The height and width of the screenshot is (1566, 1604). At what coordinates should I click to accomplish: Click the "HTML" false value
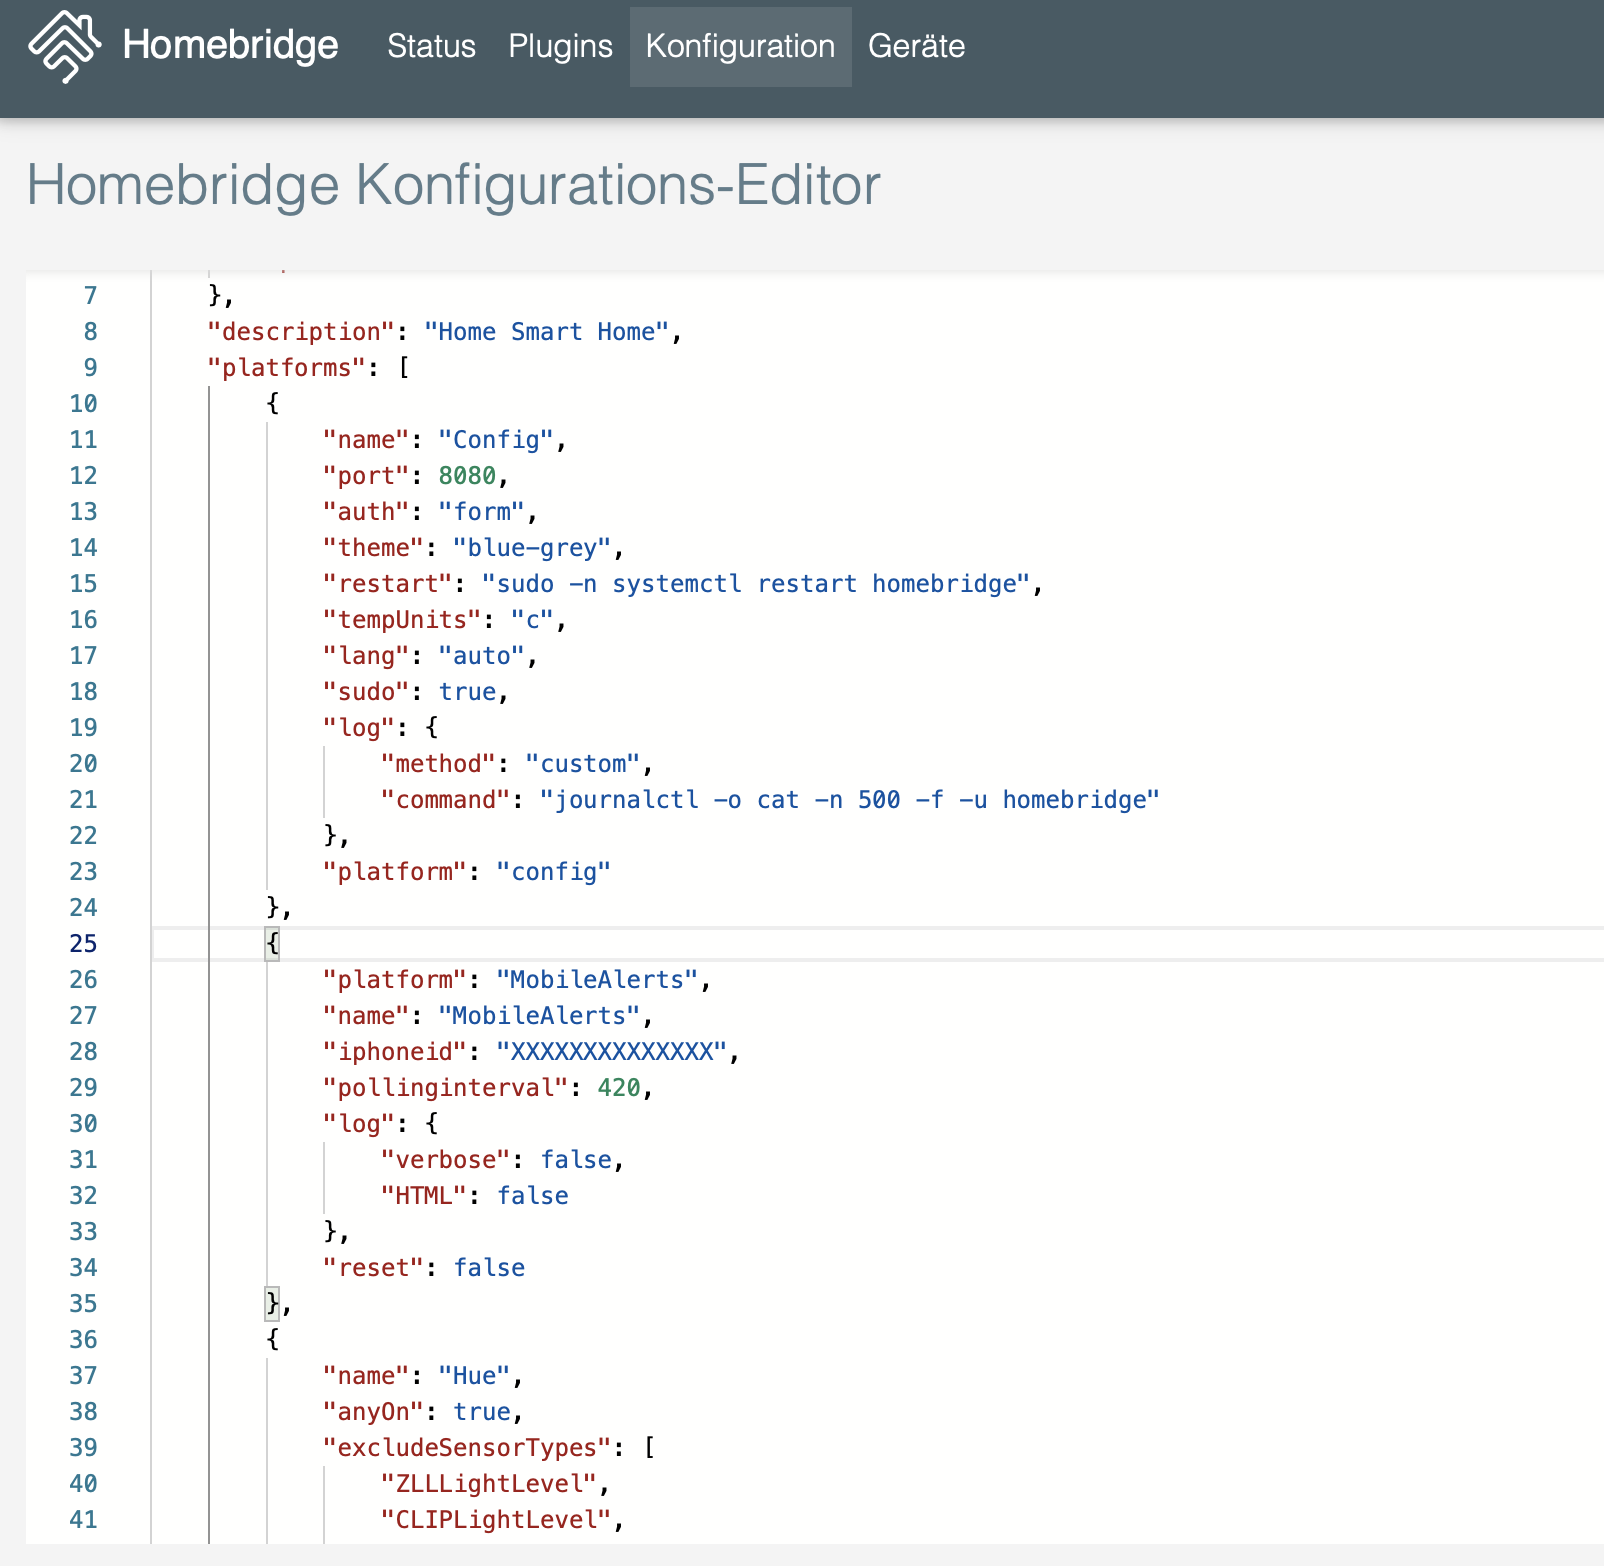point(533,1196)
